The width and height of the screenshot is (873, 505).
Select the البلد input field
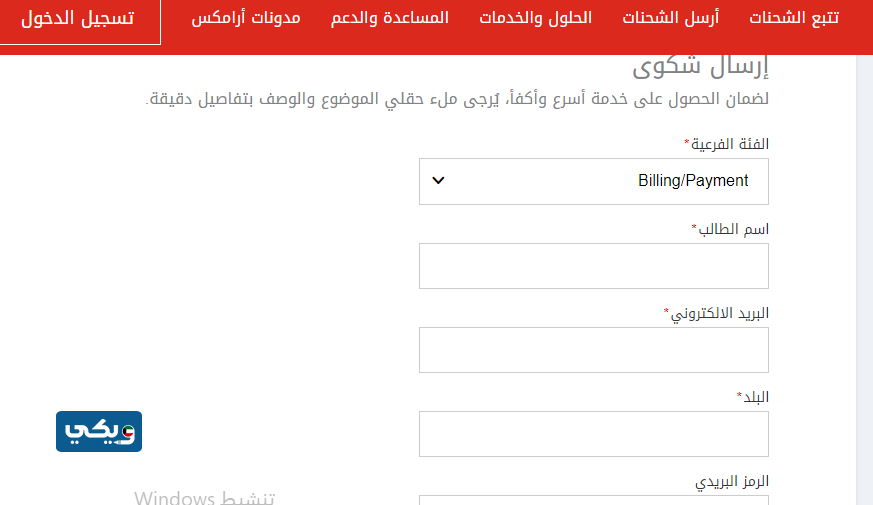click(x=593, y=433)
